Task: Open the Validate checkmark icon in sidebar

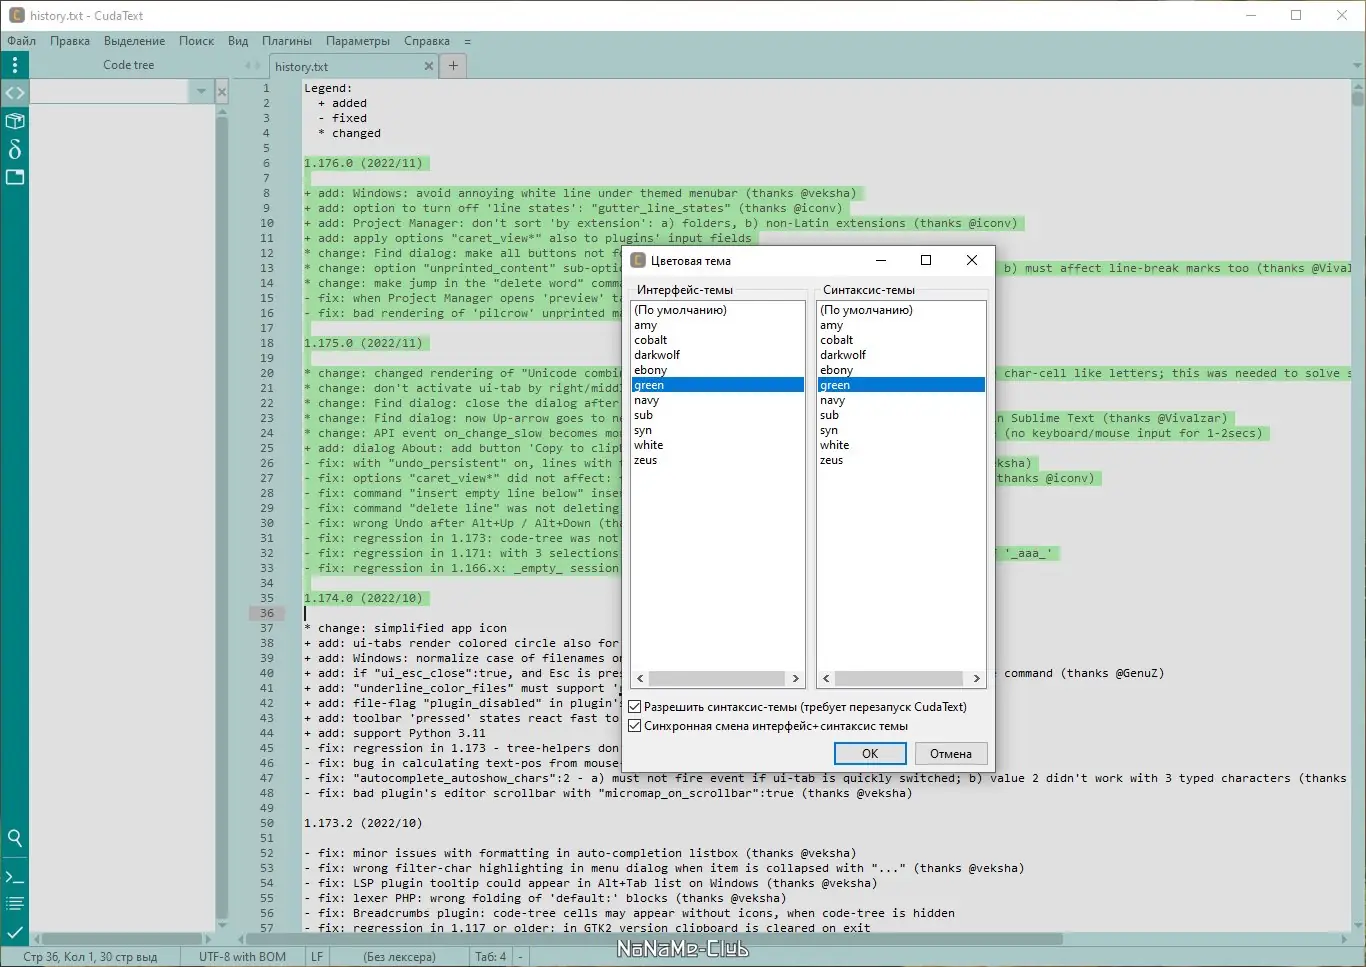Action: 15,932
